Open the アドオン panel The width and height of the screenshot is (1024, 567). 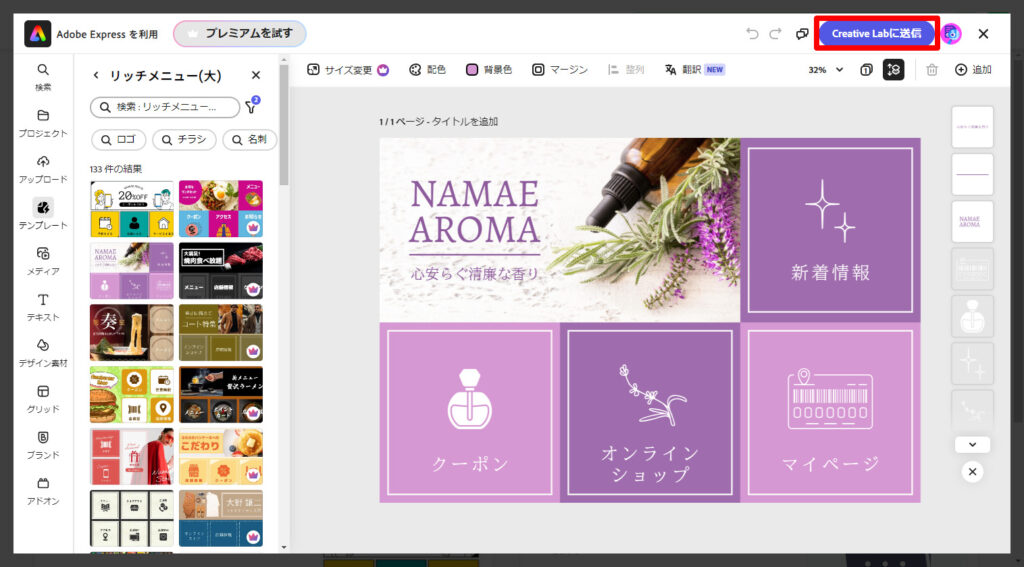coord(43,490)
